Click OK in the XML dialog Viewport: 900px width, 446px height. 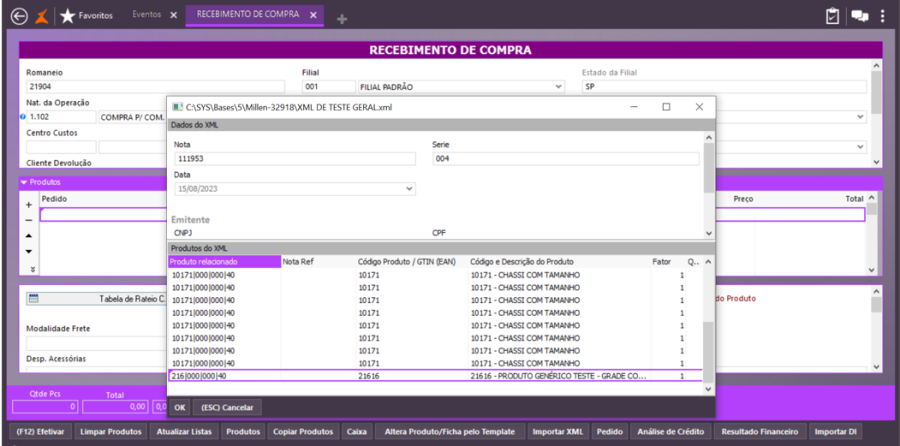179,408
